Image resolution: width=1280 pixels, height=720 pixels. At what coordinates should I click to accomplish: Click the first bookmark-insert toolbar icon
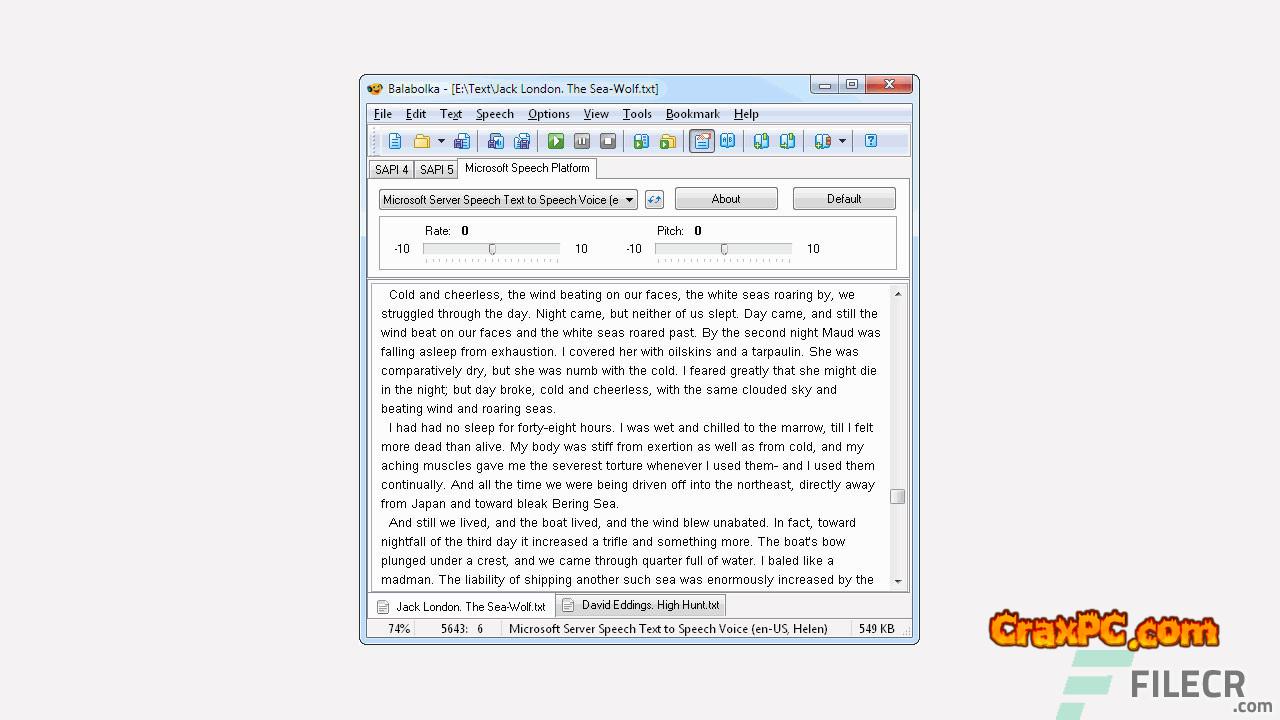pos(762,141)
